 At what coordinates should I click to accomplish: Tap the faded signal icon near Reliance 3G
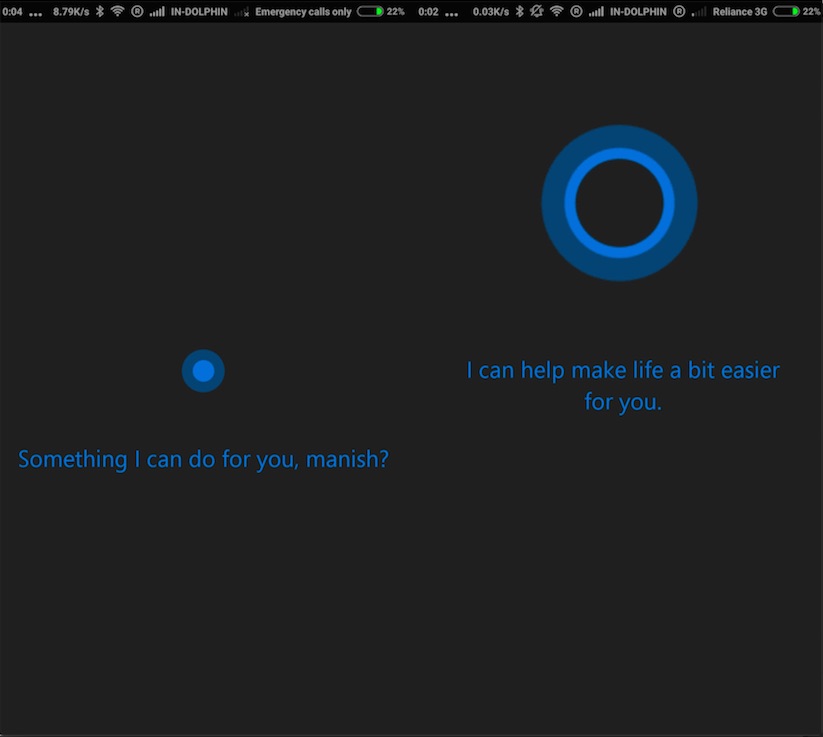[x=697, y=12]
